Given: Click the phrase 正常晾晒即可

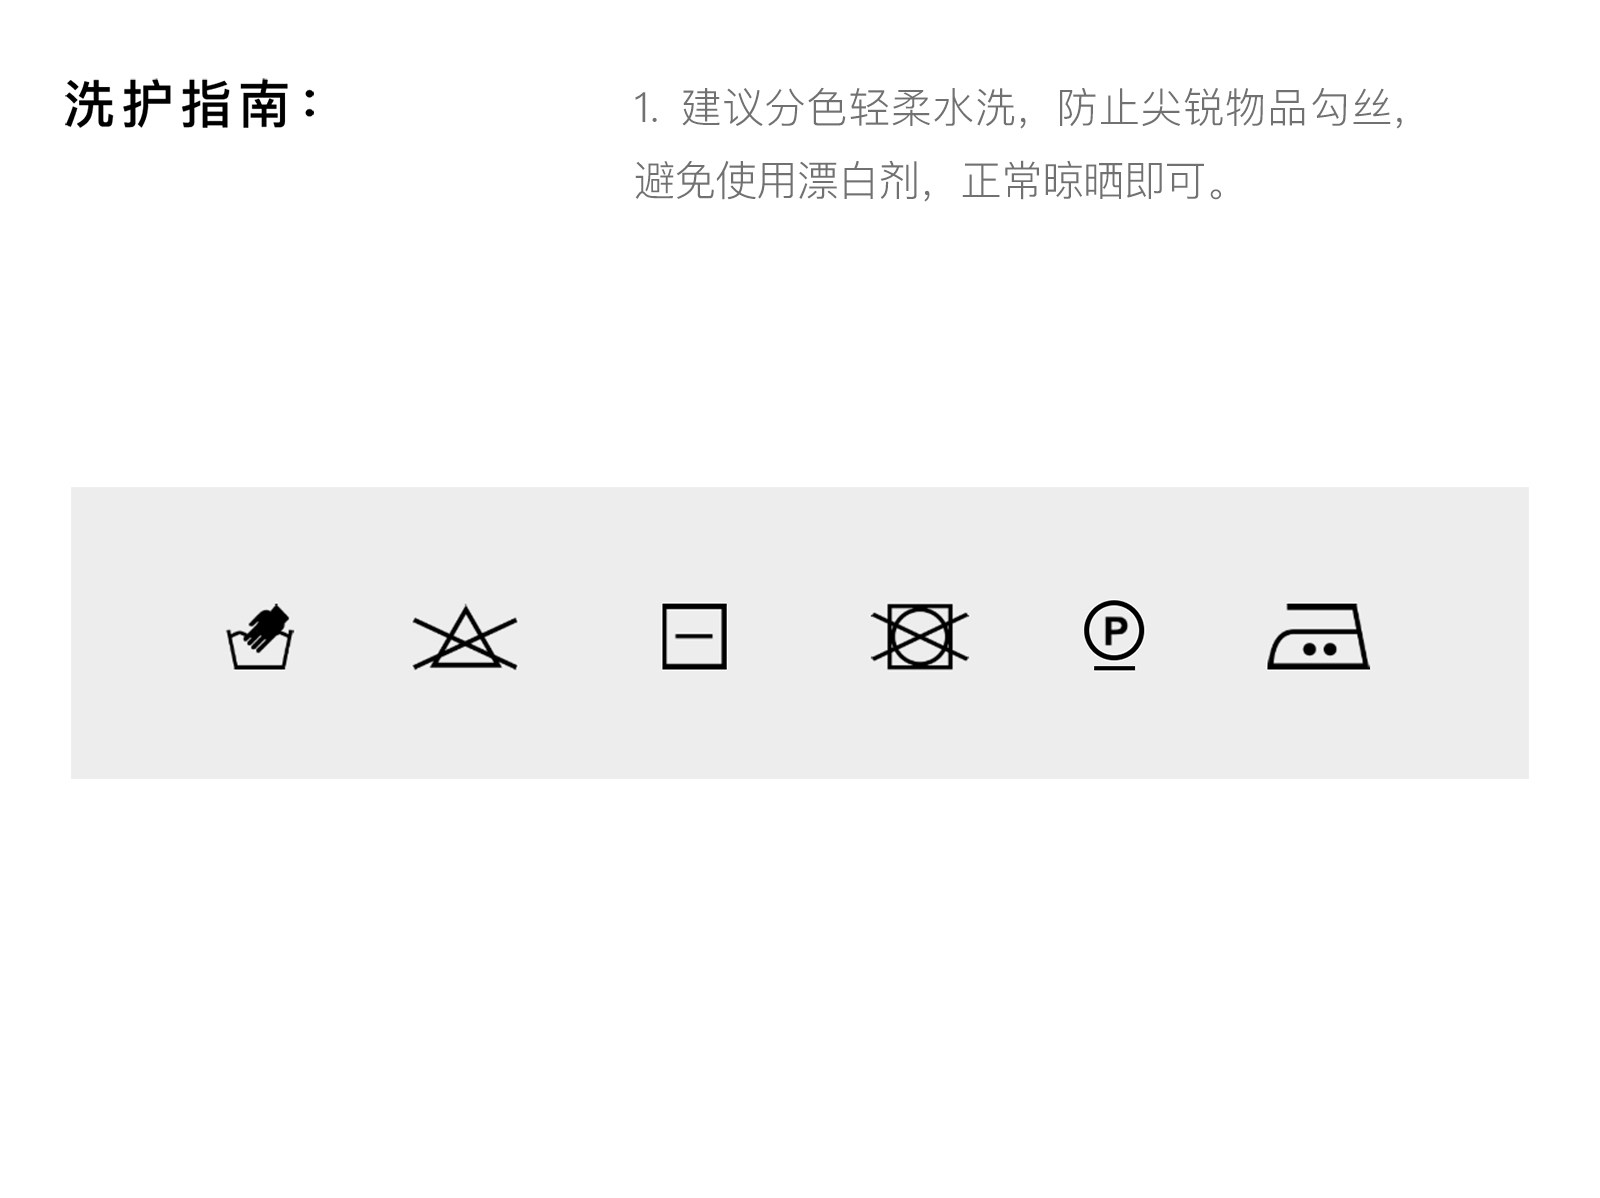Looking at the screenshot, I should coord(1083,181).
